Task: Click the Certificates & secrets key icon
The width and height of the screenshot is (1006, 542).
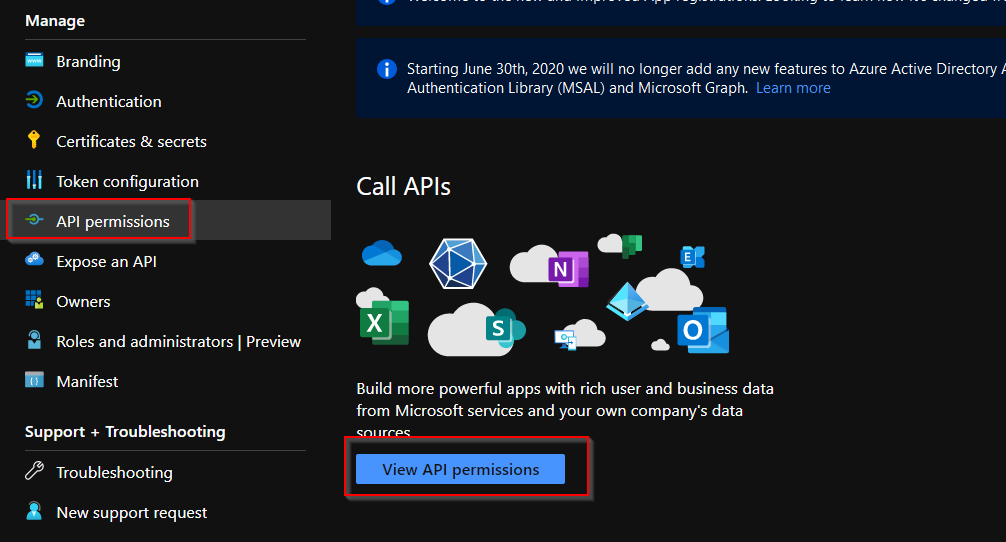Action: coord(35,141)
